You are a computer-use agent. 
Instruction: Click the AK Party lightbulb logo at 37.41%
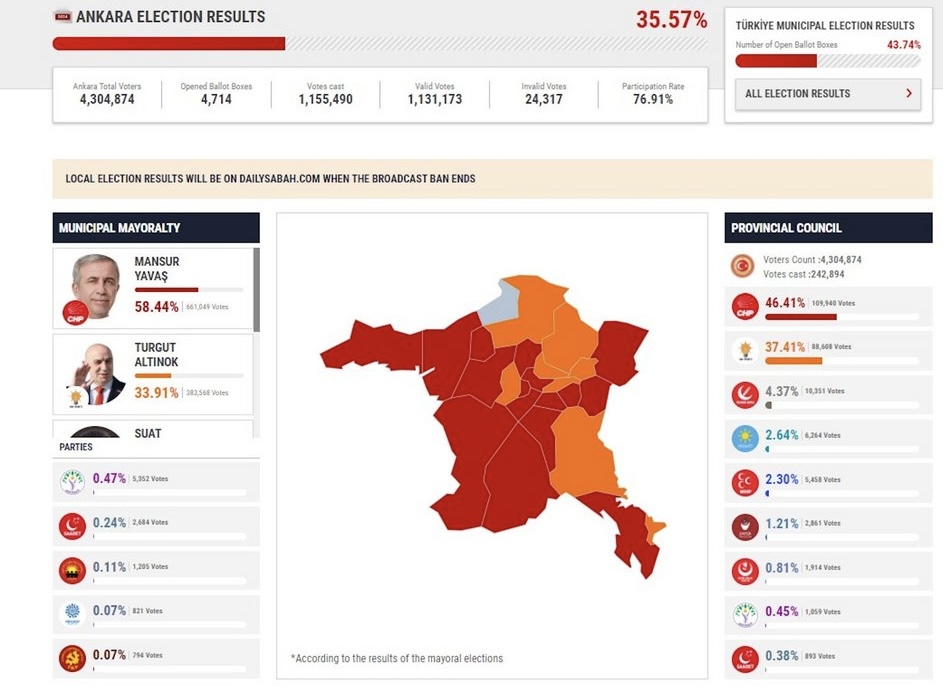[x=745, y=351]
